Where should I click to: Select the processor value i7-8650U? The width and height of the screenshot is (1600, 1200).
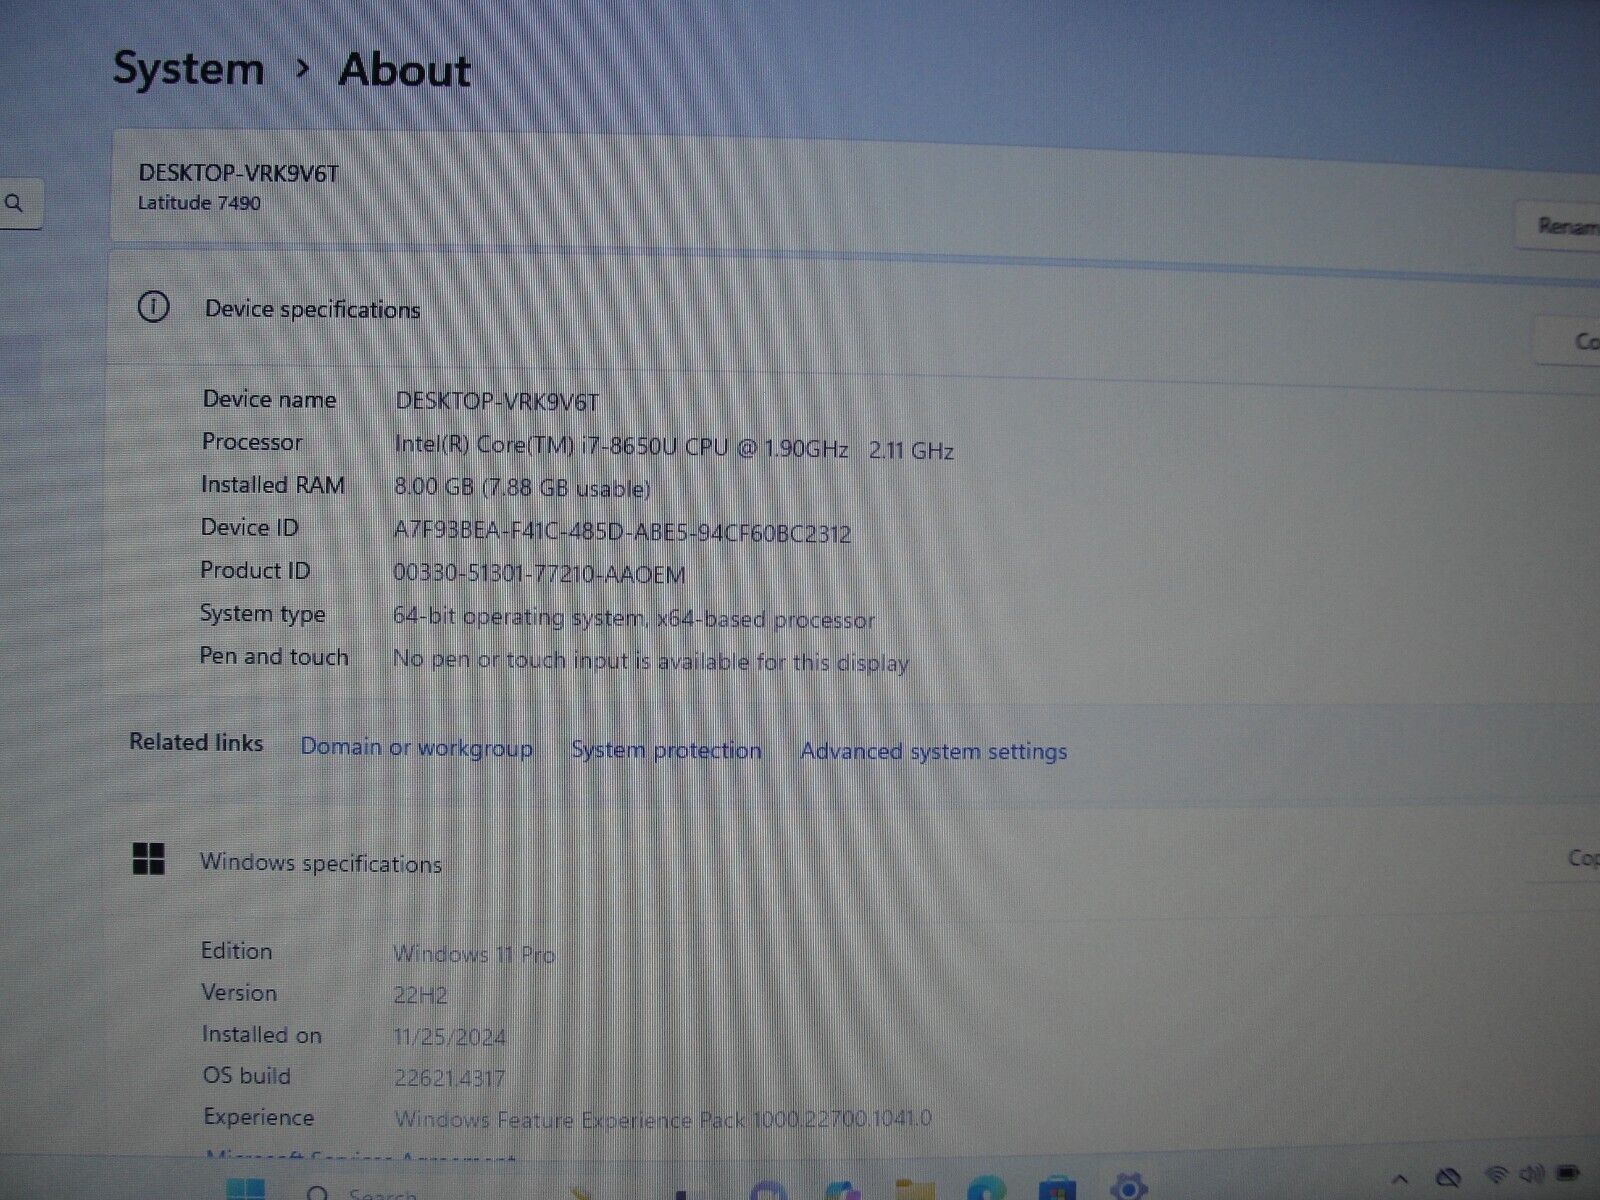673,448
